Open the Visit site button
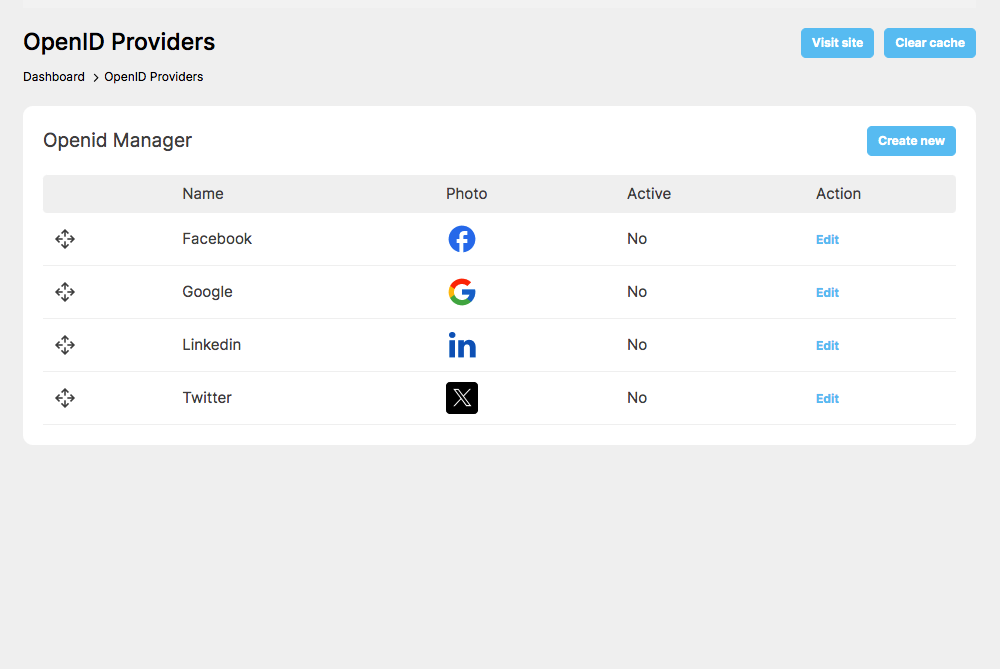This screenshot has width=1000, height=669. click(837, 43)
